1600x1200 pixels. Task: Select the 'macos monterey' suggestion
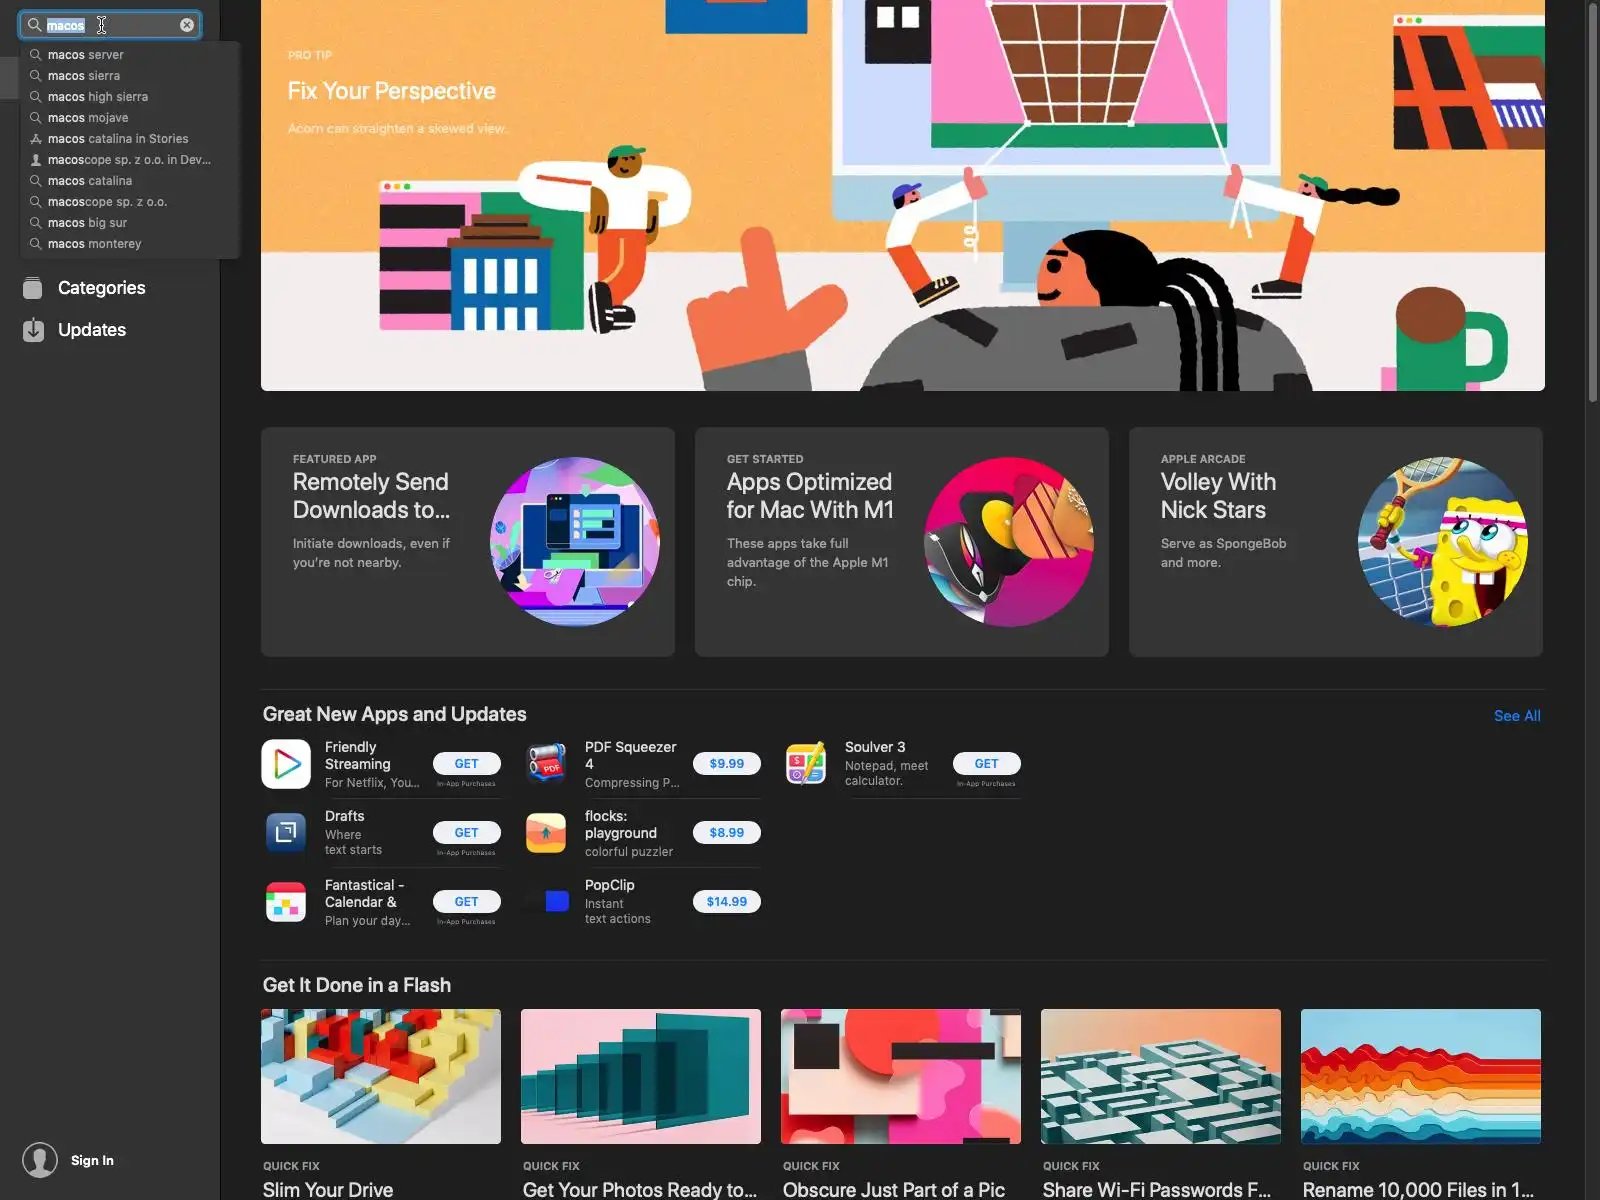click(130, 244)
